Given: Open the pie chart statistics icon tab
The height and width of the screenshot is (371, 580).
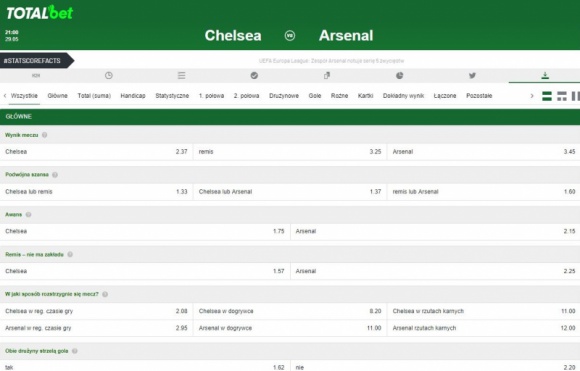Looking at the screenshot, I should pos(399,75).
